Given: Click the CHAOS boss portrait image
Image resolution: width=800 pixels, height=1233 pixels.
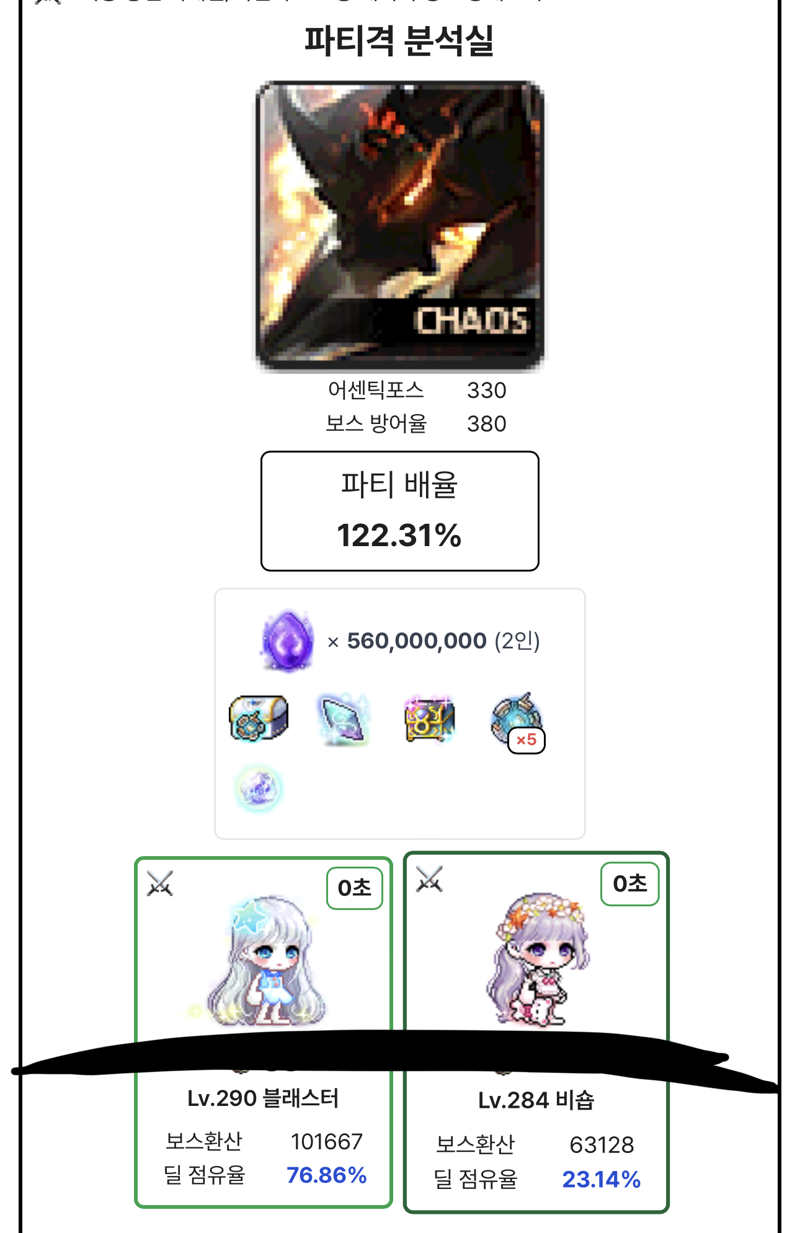Looking at the screenshot, I should [400, 226].
